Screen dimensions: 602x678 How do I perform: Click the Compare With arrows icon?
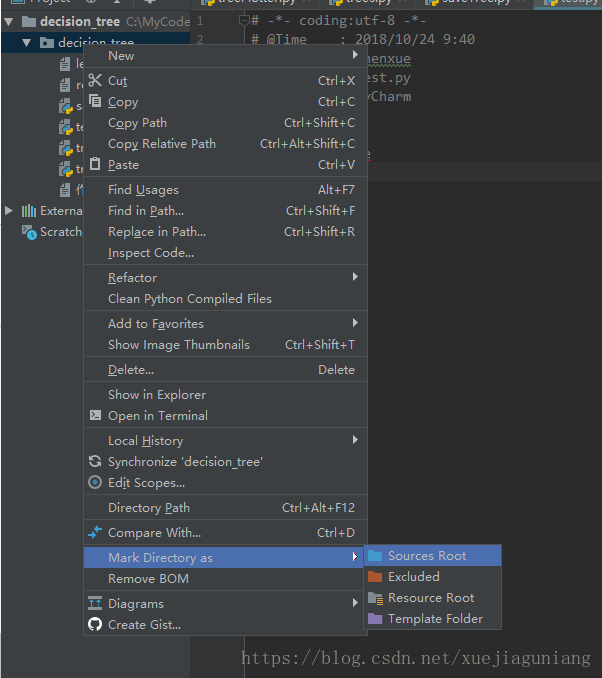(95, 532)
